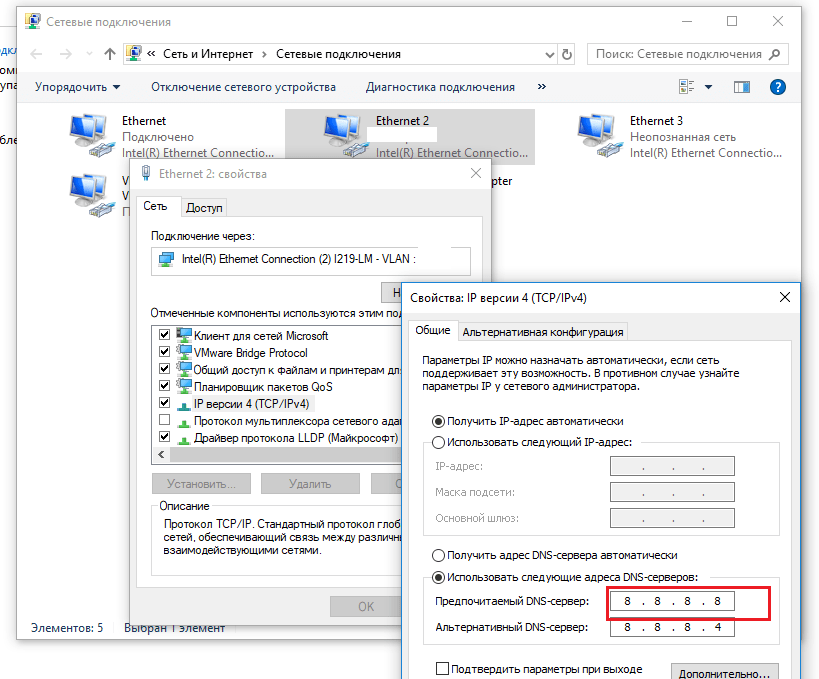This screenshot has width=819, height=679.
Task: Toggle the preview pane icon
Action: click(x=742, y=87)
